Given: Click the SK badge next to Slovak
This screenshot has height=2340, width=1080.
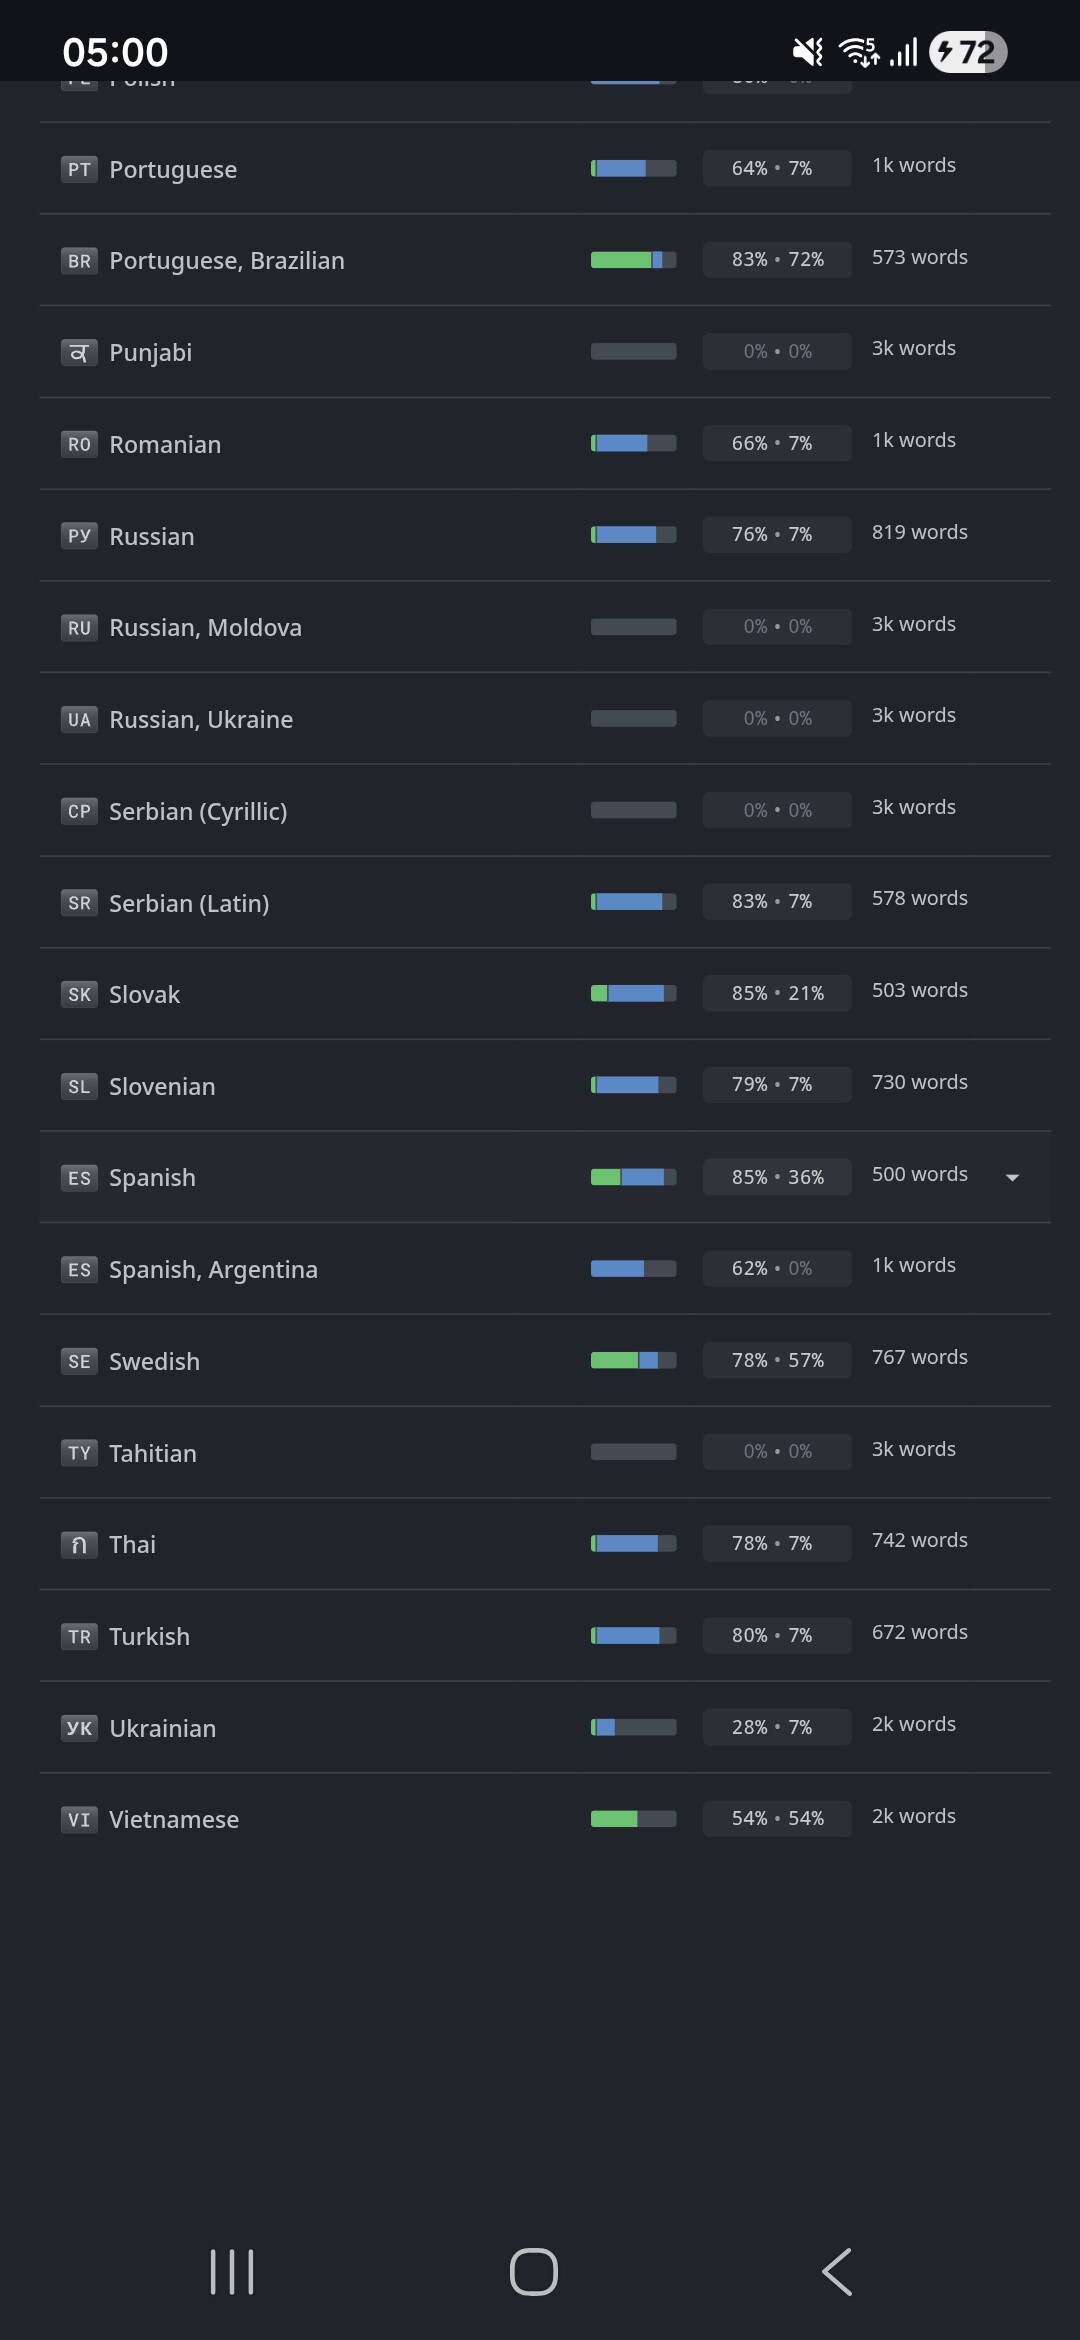Looking at the screenshot, I should (79, 995).
